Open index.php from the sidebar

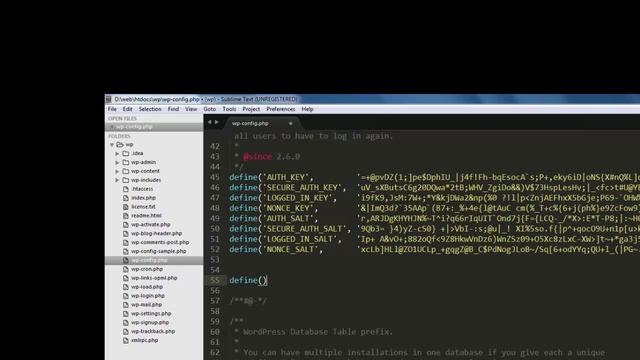coord(143,198)
